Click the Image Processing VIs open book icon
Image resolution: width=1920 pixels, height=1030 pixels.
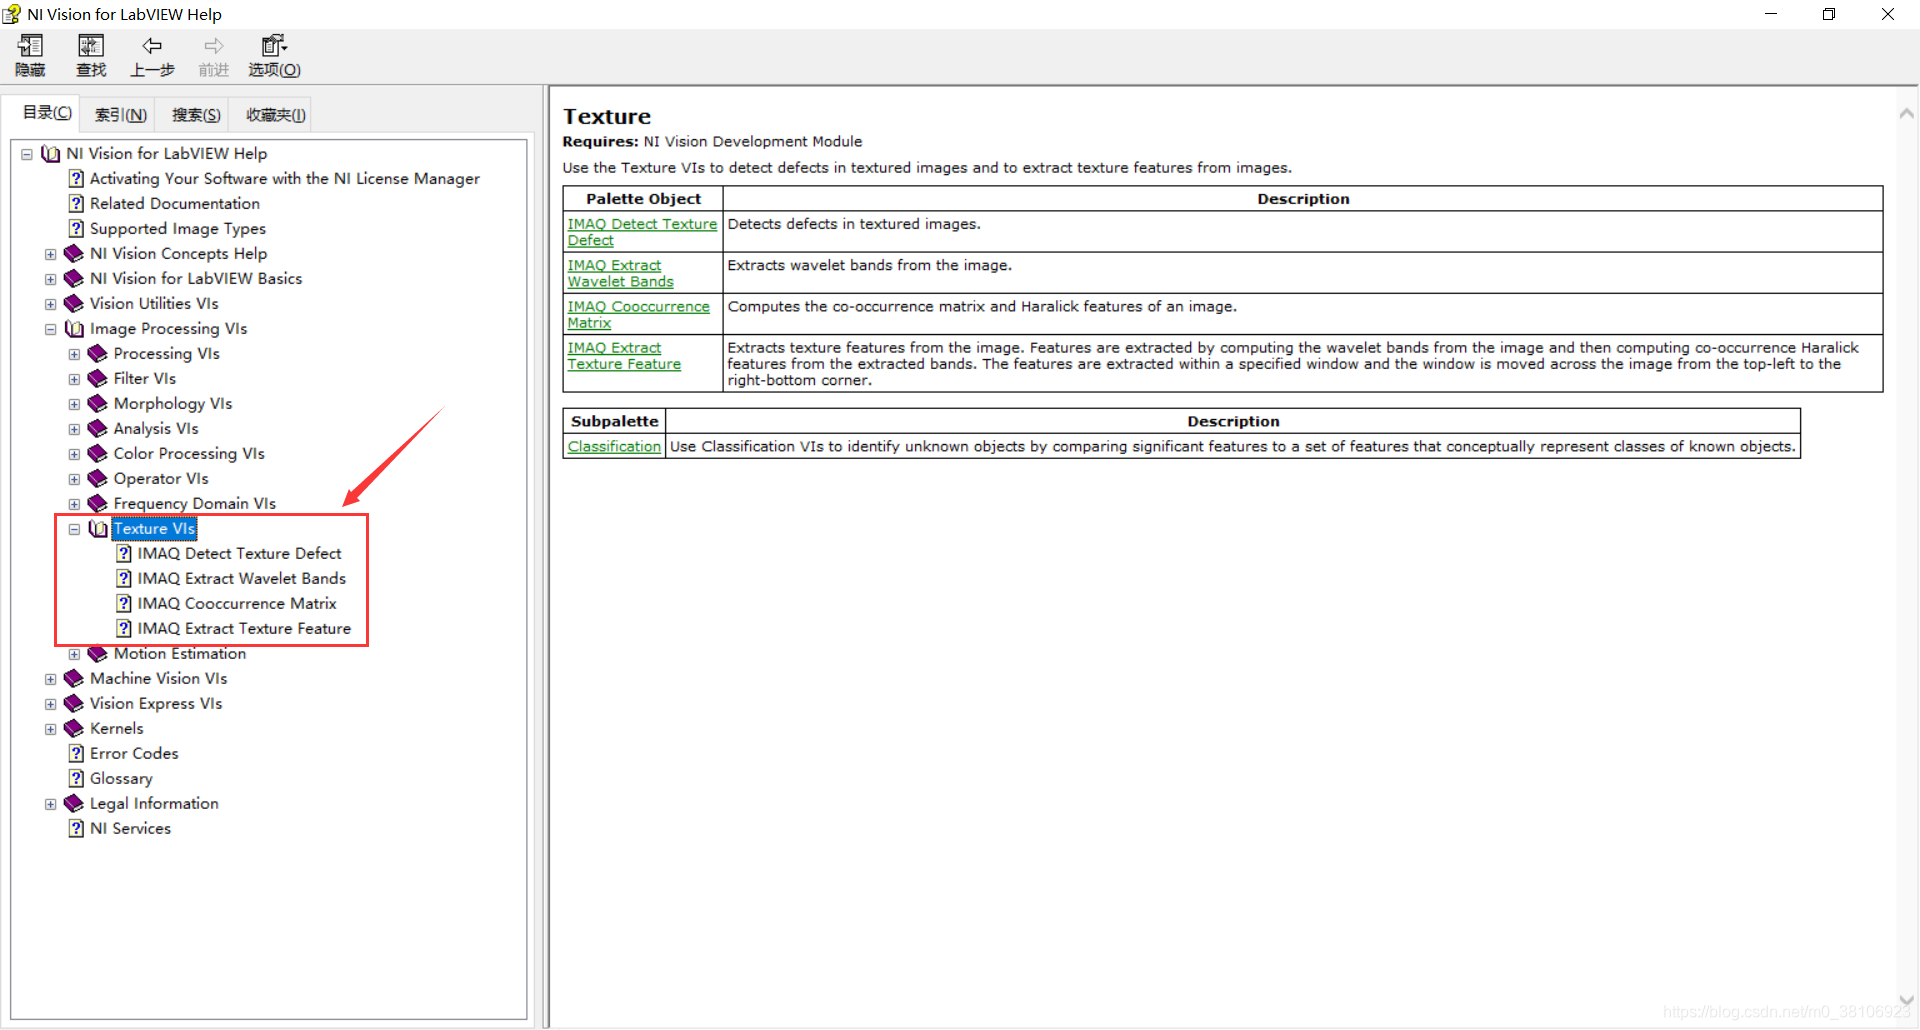(x=75, y=329)
